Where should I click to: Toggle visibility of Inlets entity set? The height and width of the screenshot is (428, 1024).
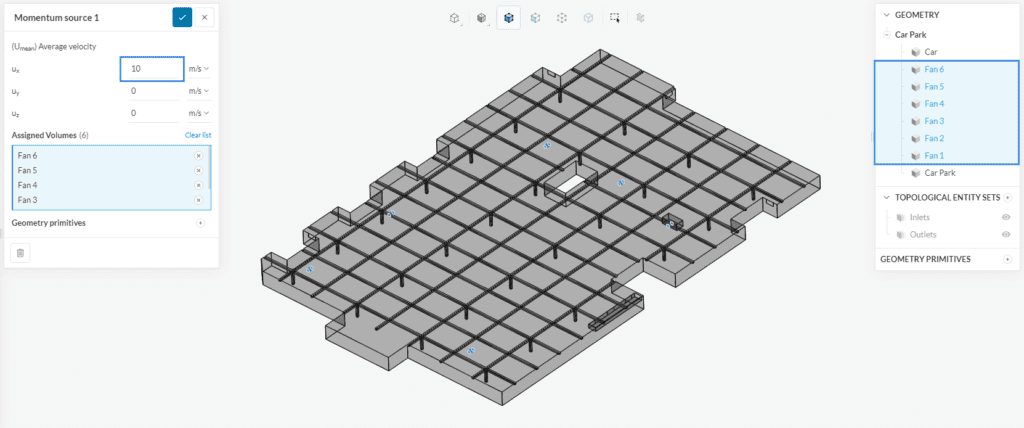pos(1006,216)
